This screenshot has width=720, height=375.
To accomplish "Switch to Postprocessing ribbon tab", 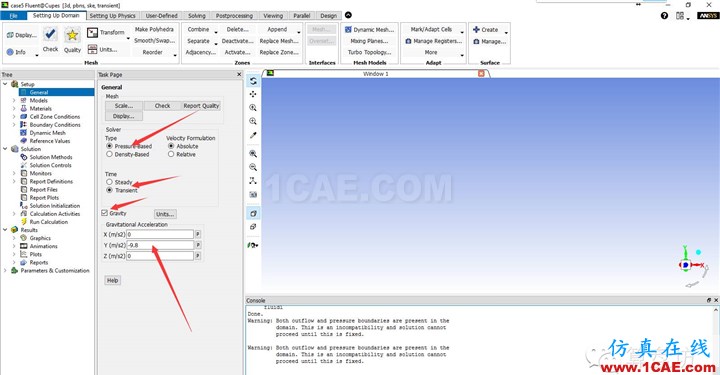I will tap(234, 16).
